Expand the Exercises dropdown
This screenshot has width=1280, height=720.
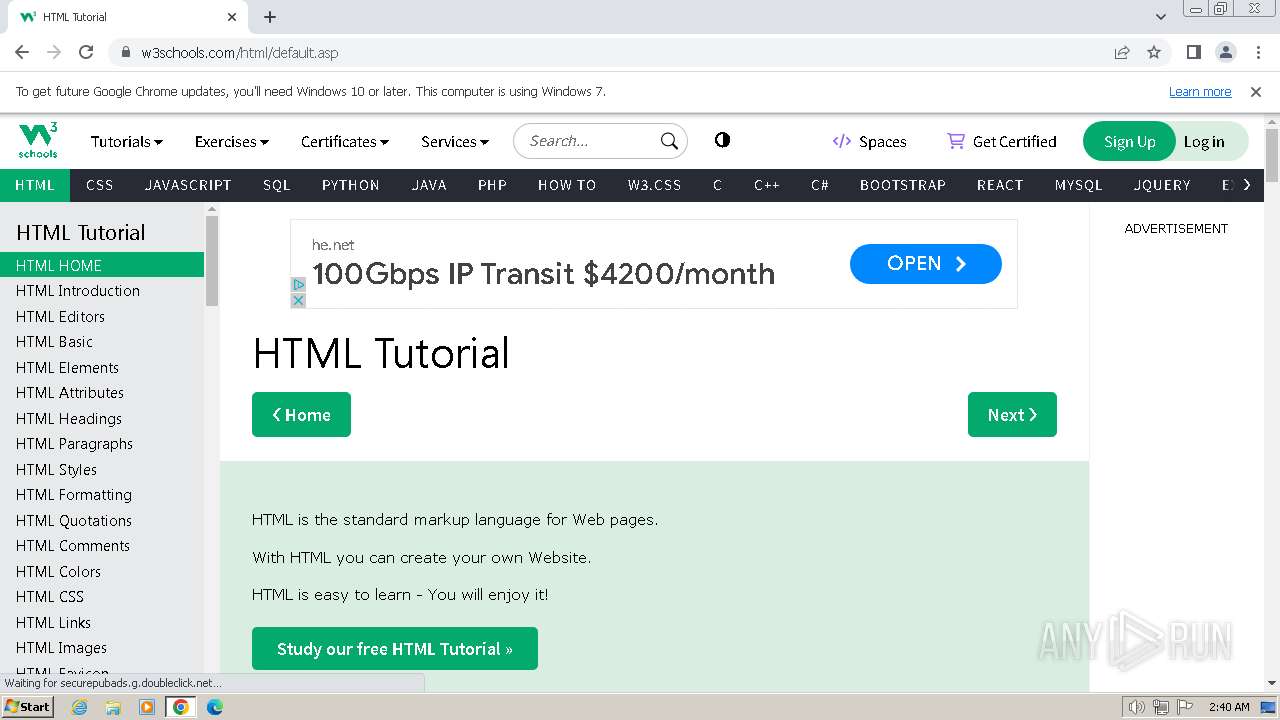pyautogui.click(x=232, y=142)
